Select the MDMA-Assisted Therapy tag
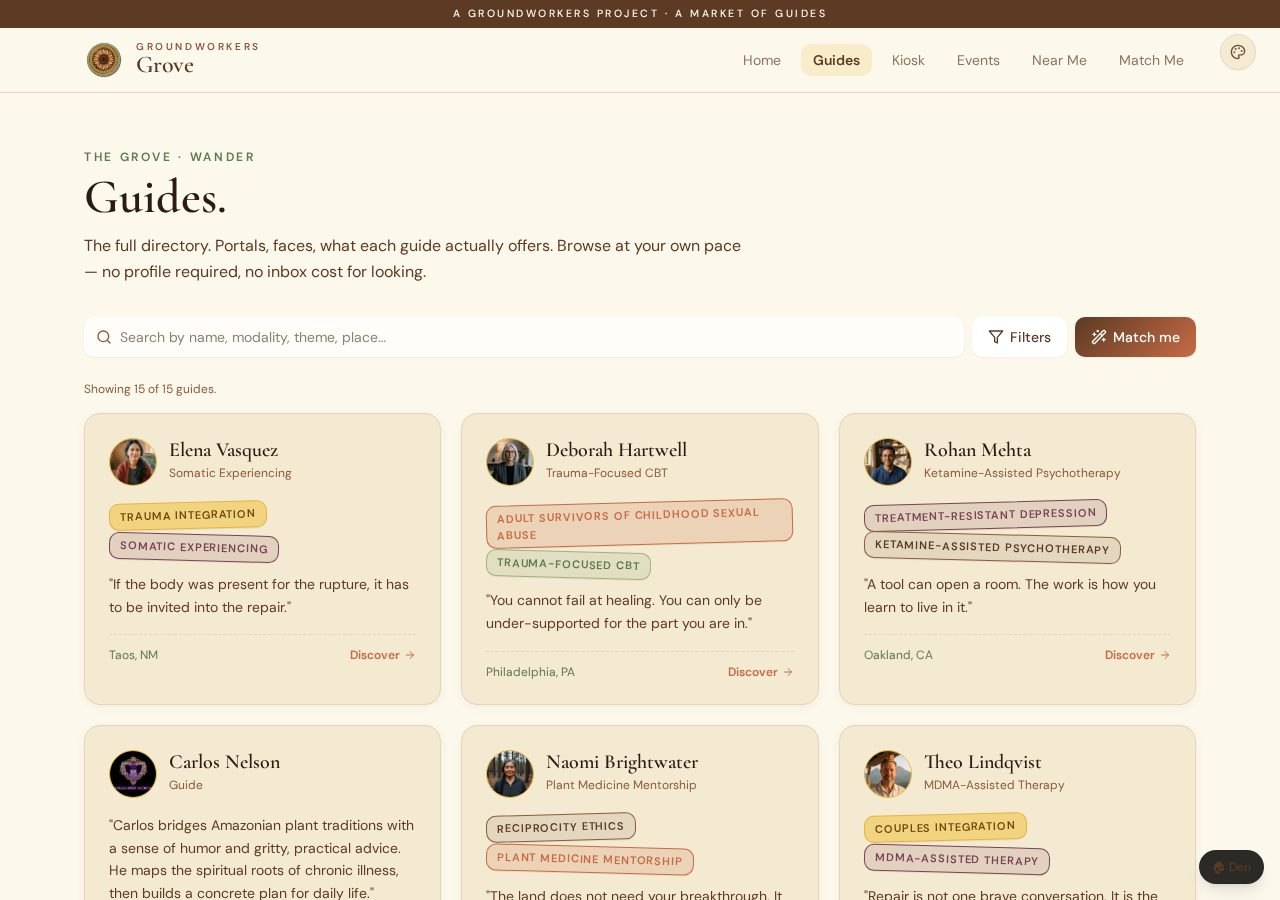1280x900 pixels. tap(957, 859)
